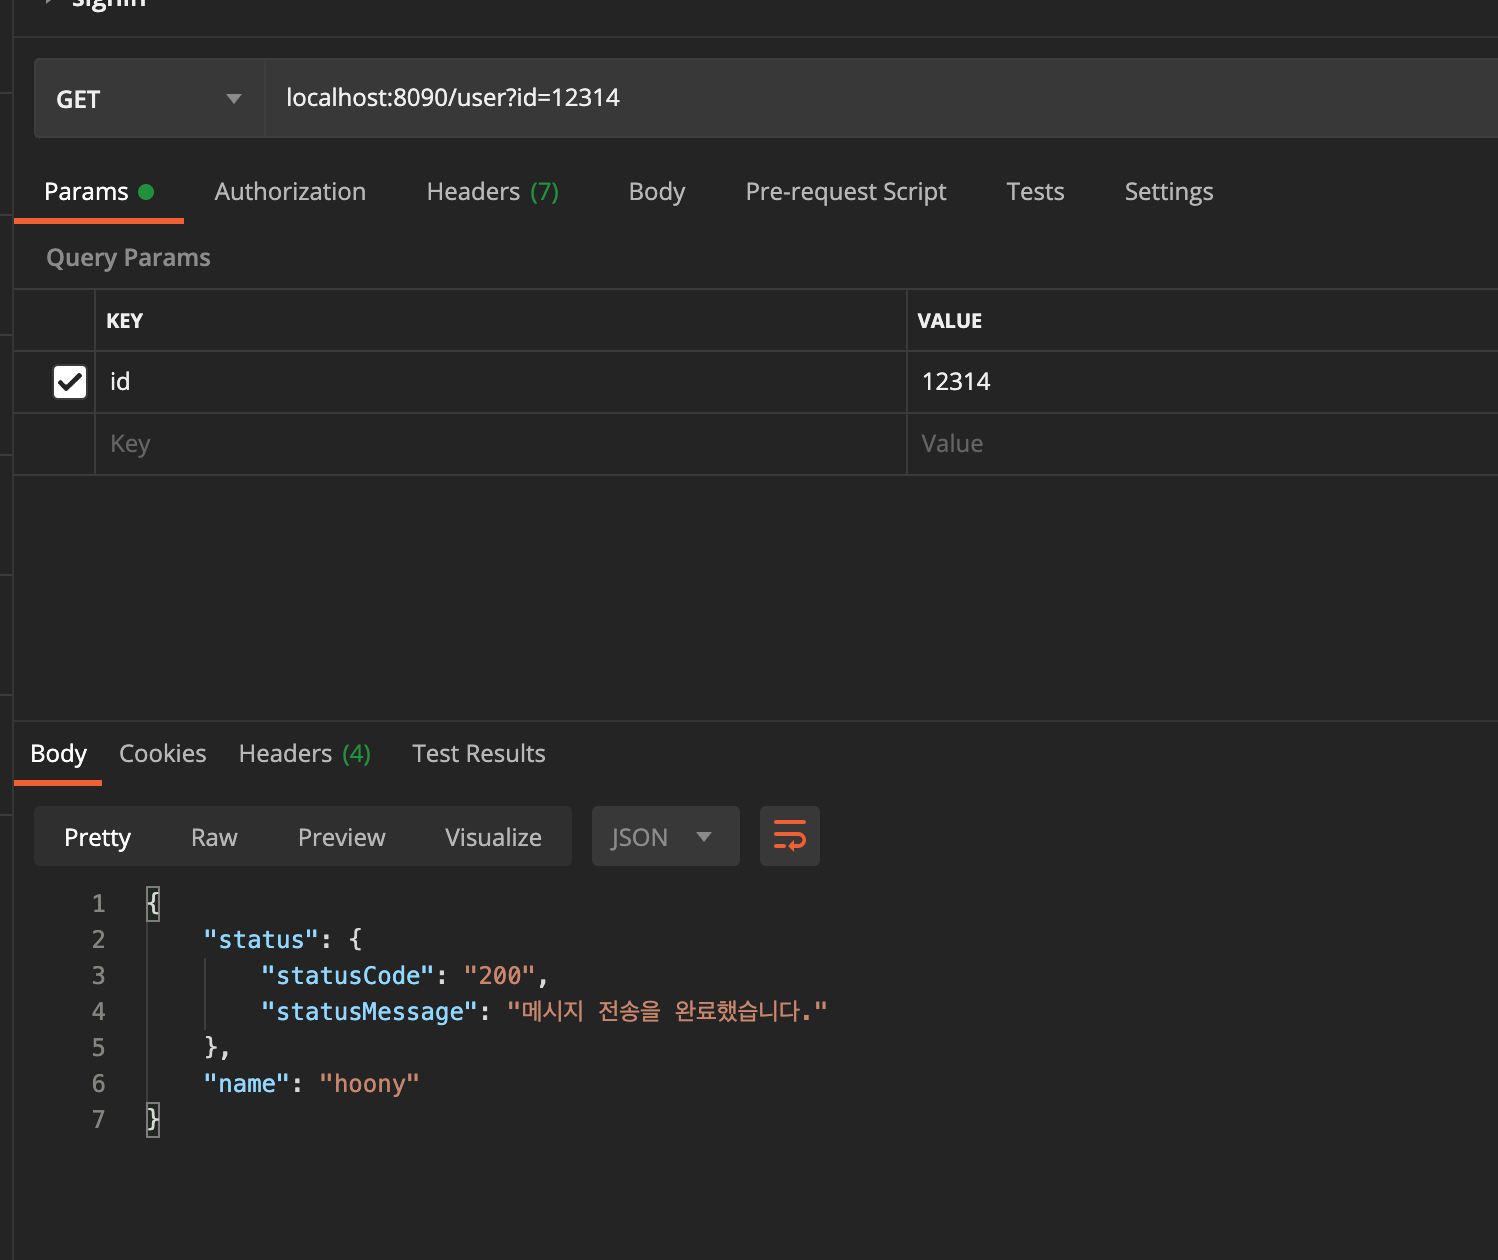Open the Pre-request Script tab

point(846,192)
